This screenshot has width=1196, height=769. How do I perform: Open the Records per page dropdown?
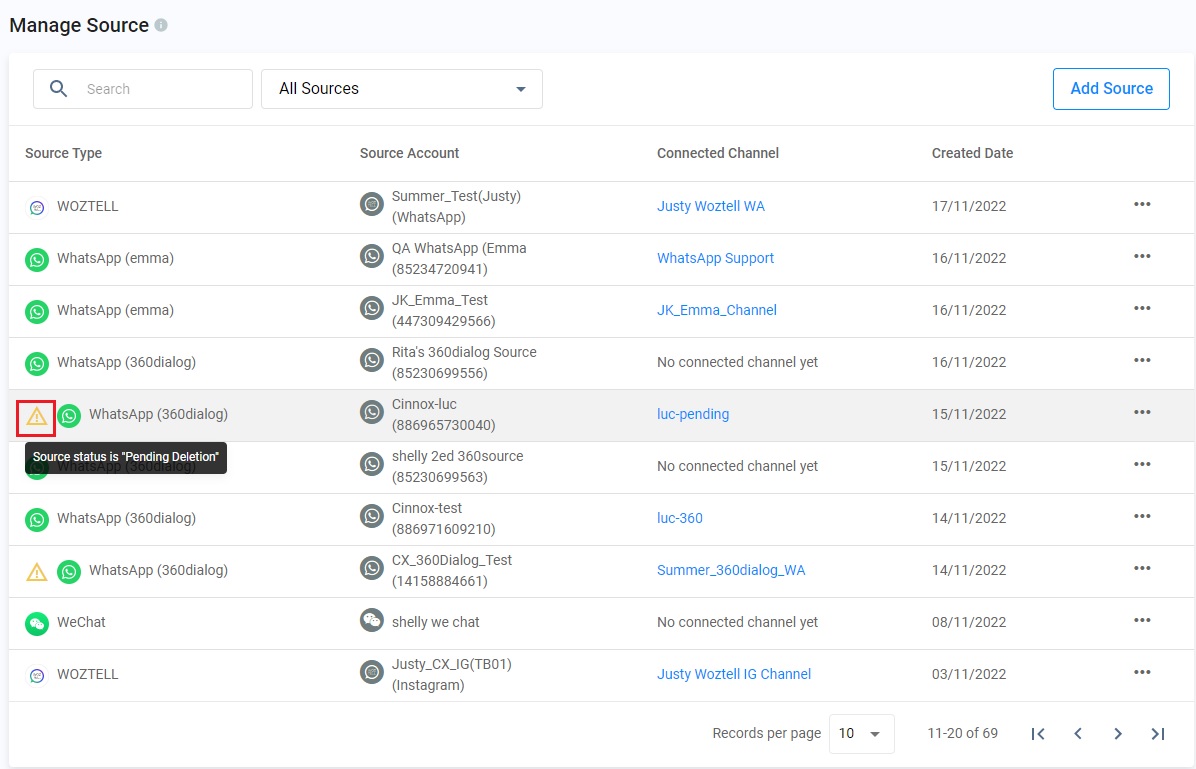tap(861, 734)
